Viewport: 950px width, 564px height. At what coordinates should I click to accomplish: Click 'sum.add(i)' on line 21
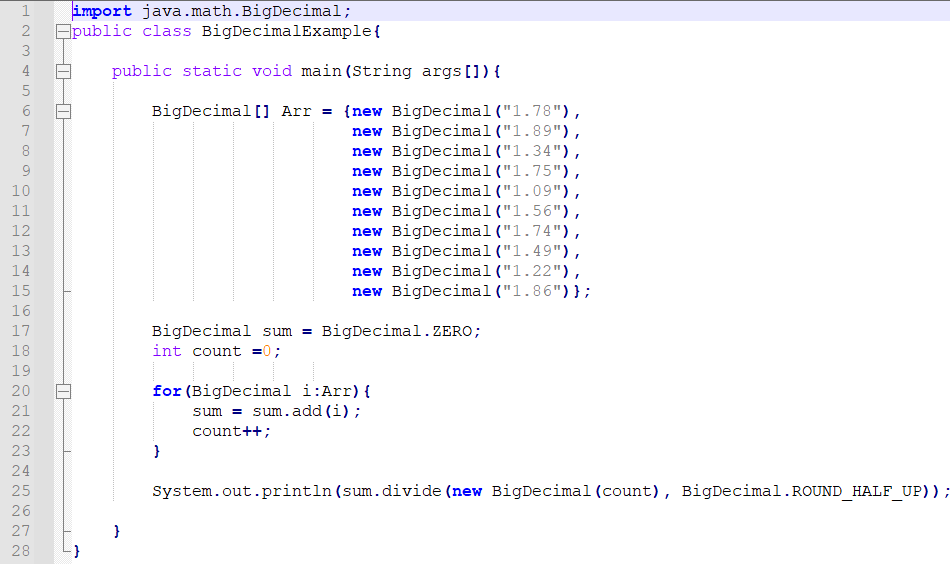301,411
